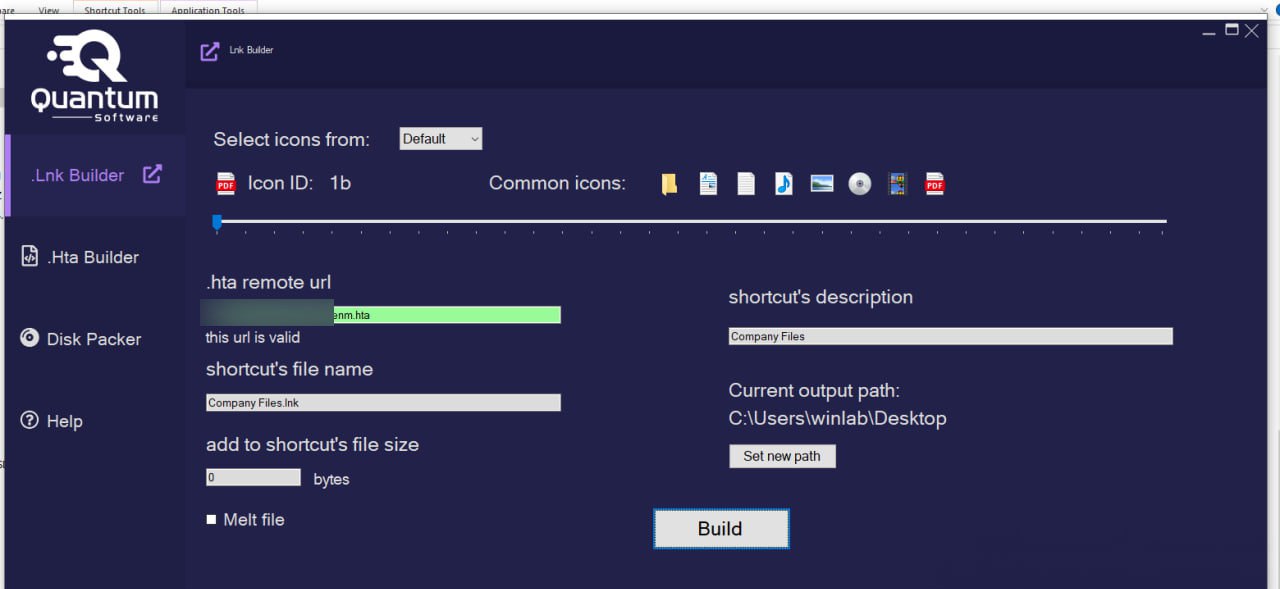Focus the .hta remote url field
1280x589 pixels.
tap(383, 315)
